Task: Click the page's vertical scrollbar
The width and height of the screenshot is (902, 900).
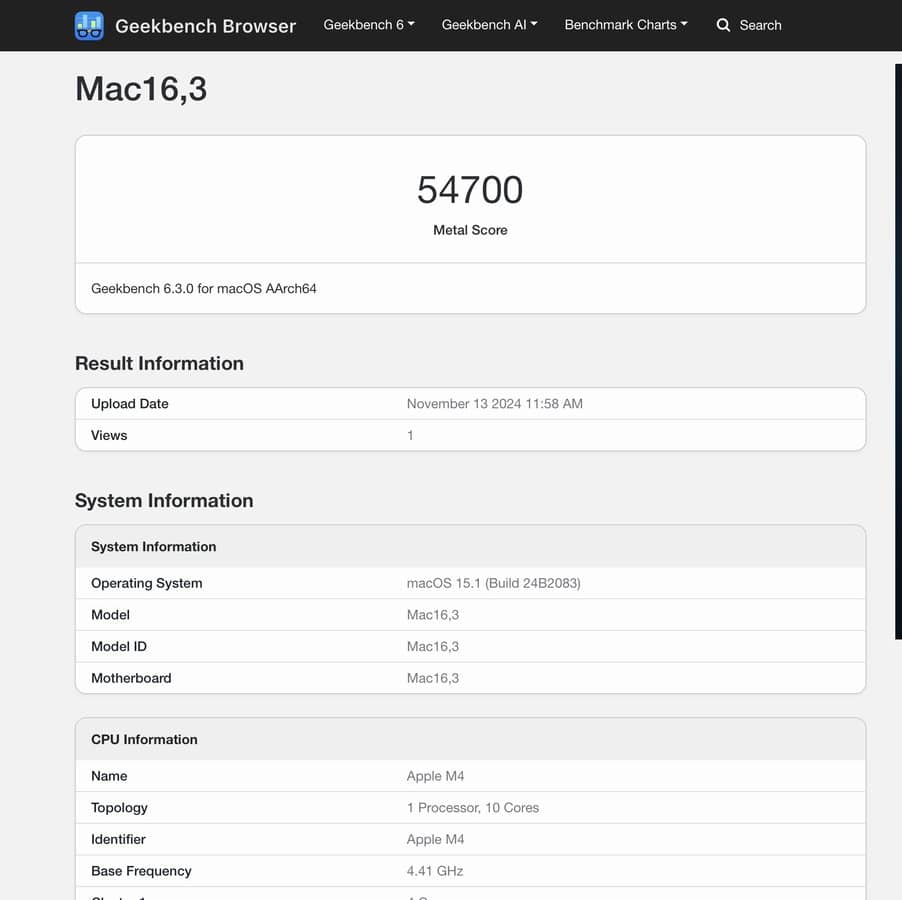Action: [x=897, y=350]
